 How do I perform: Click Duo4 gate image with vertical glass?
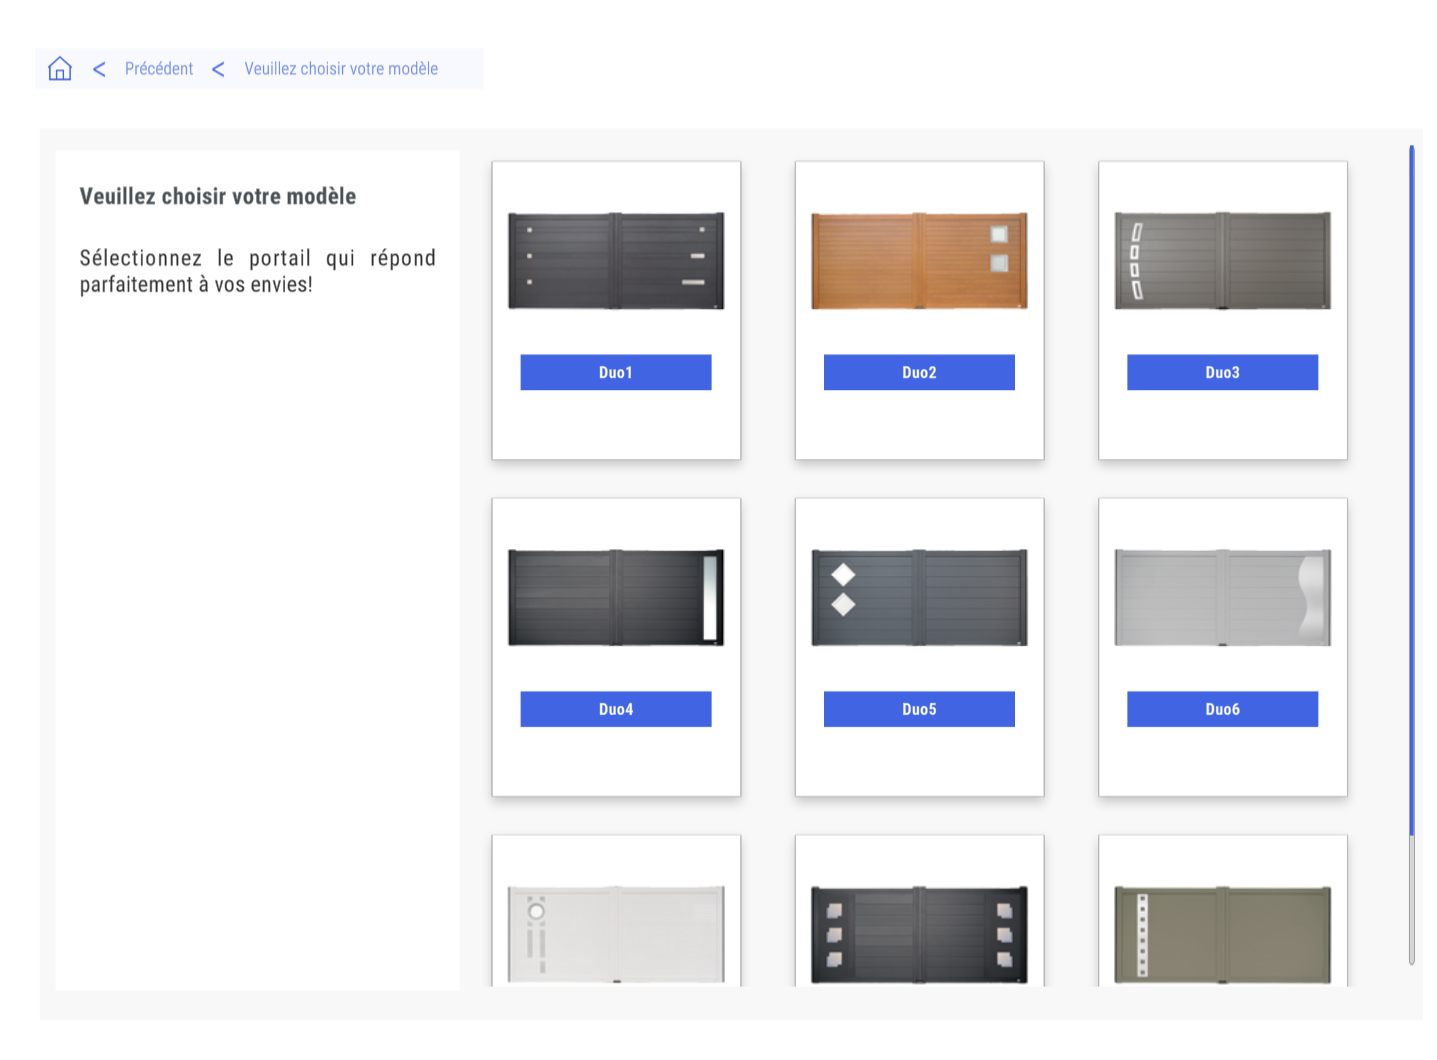click(615, 597)
